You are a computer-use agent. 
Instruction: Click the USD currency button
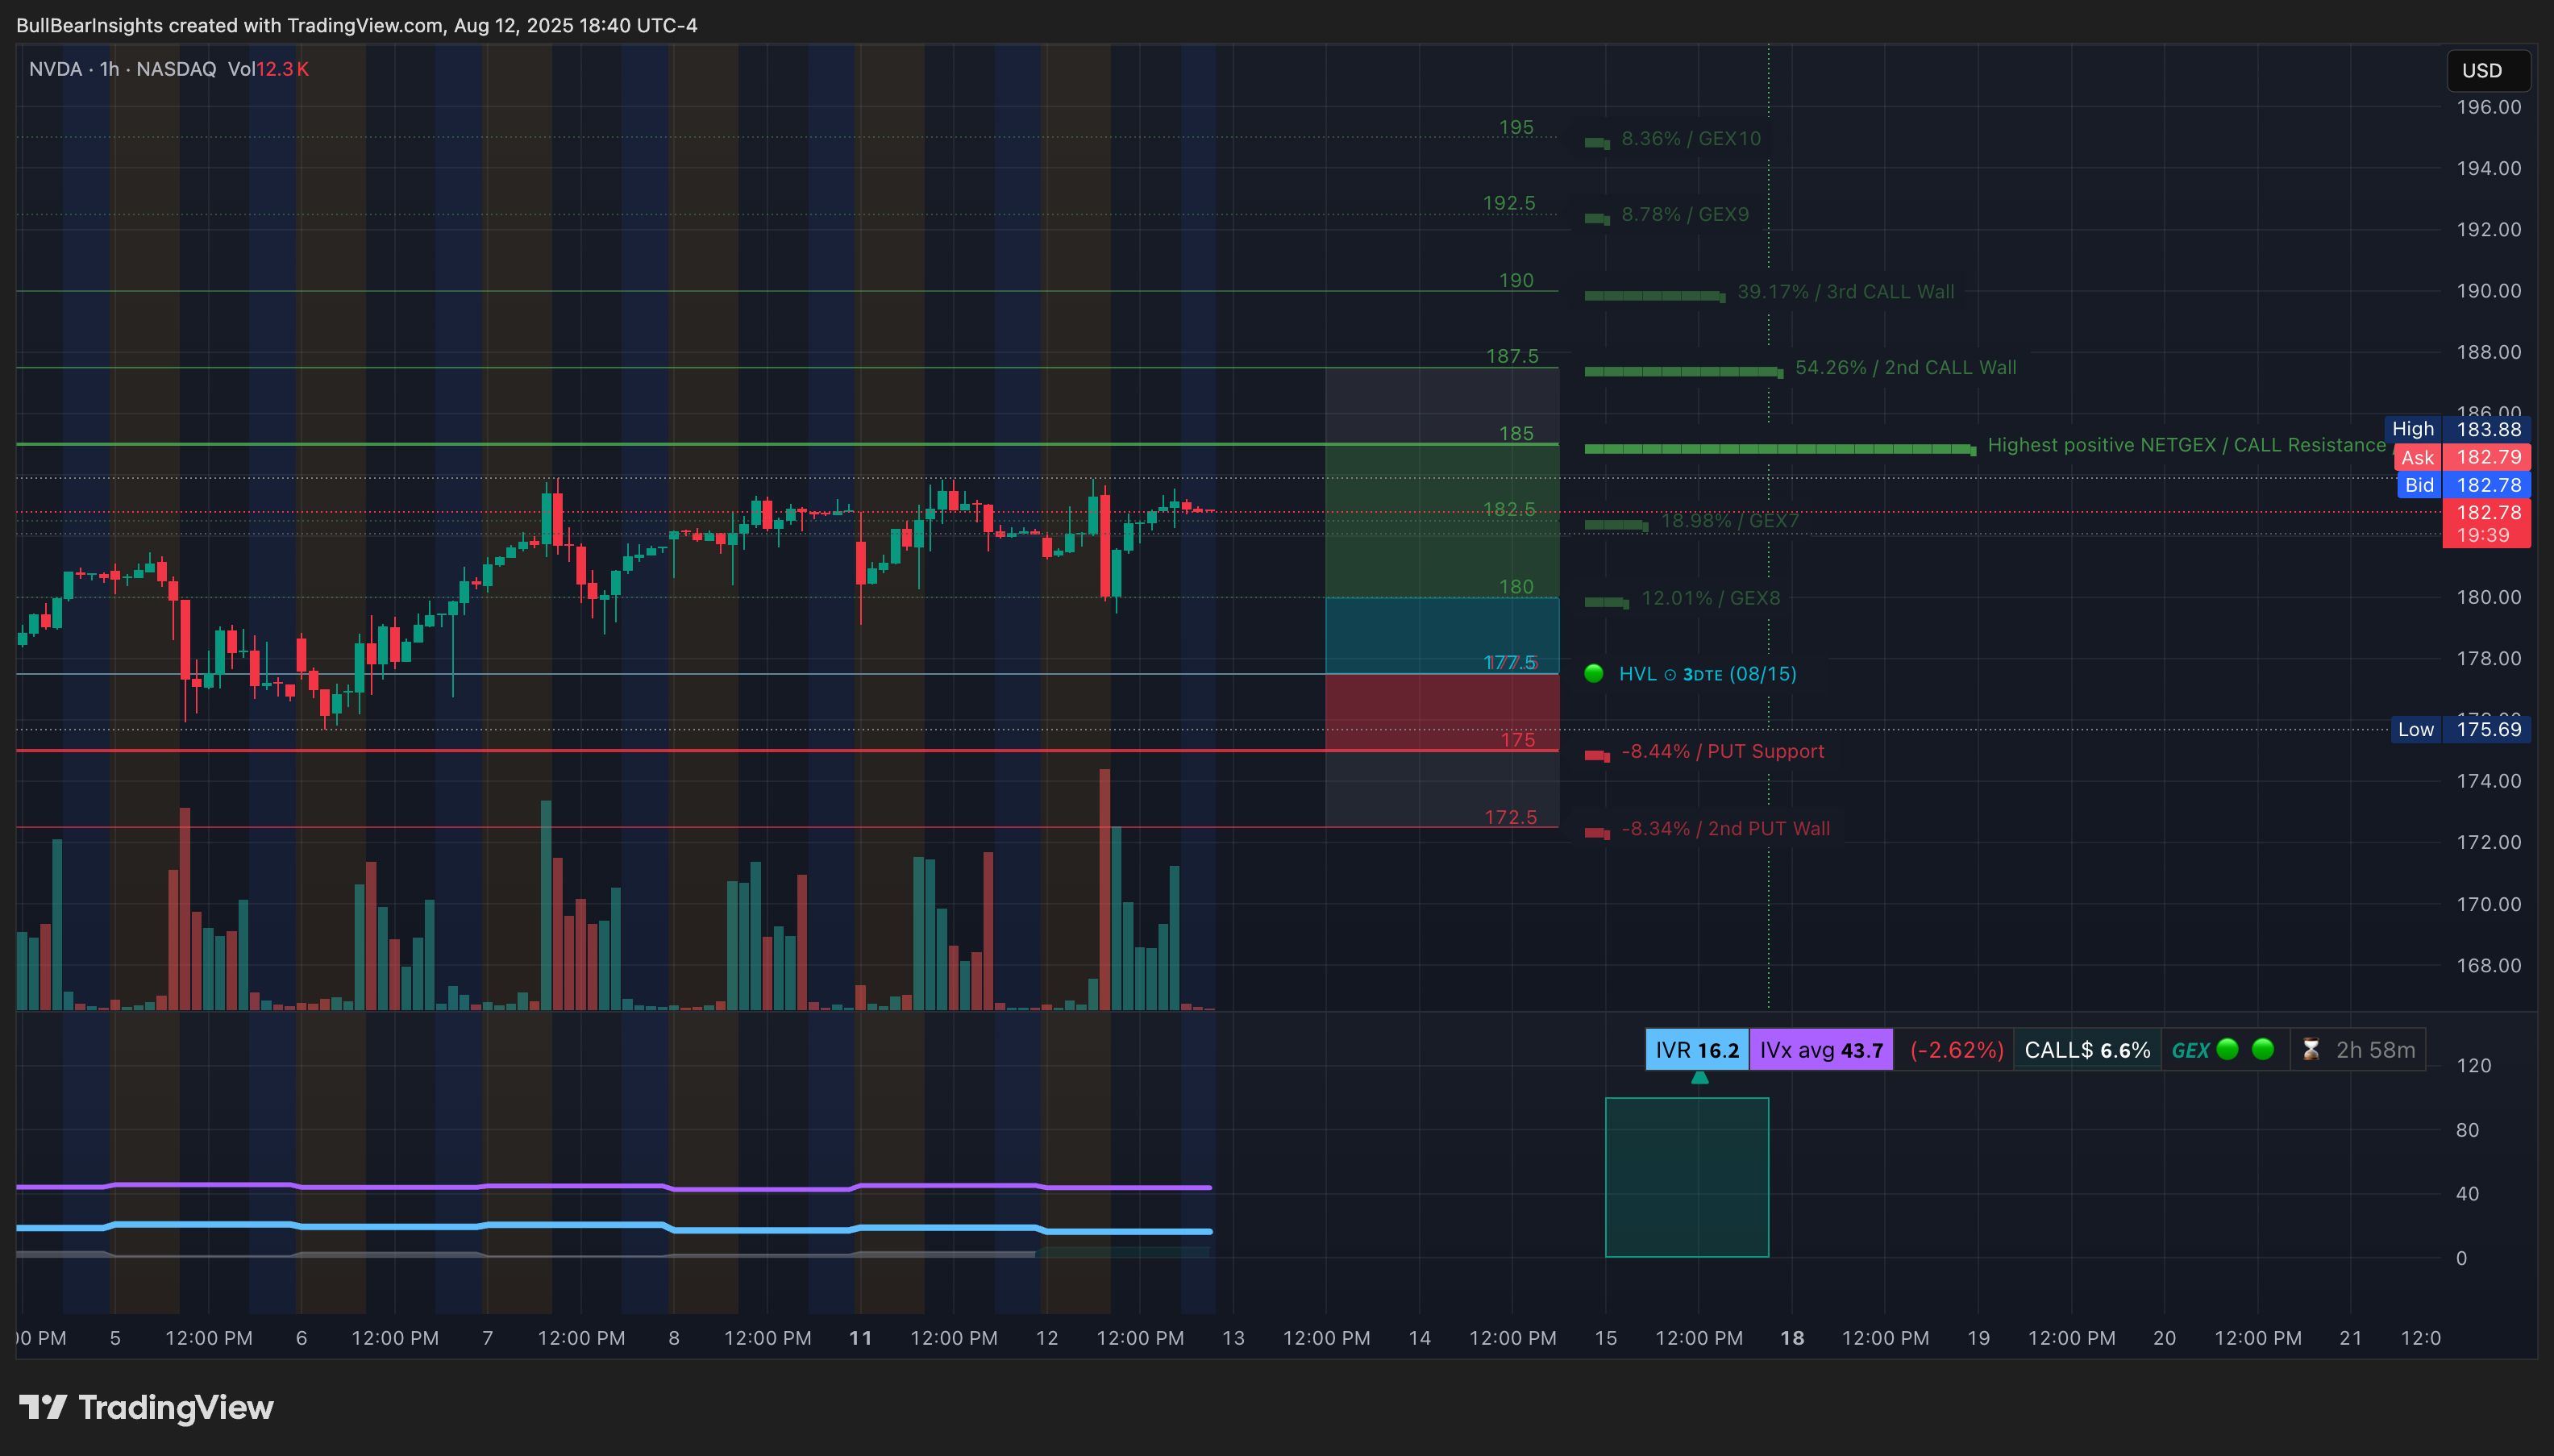pos(2487,70)
